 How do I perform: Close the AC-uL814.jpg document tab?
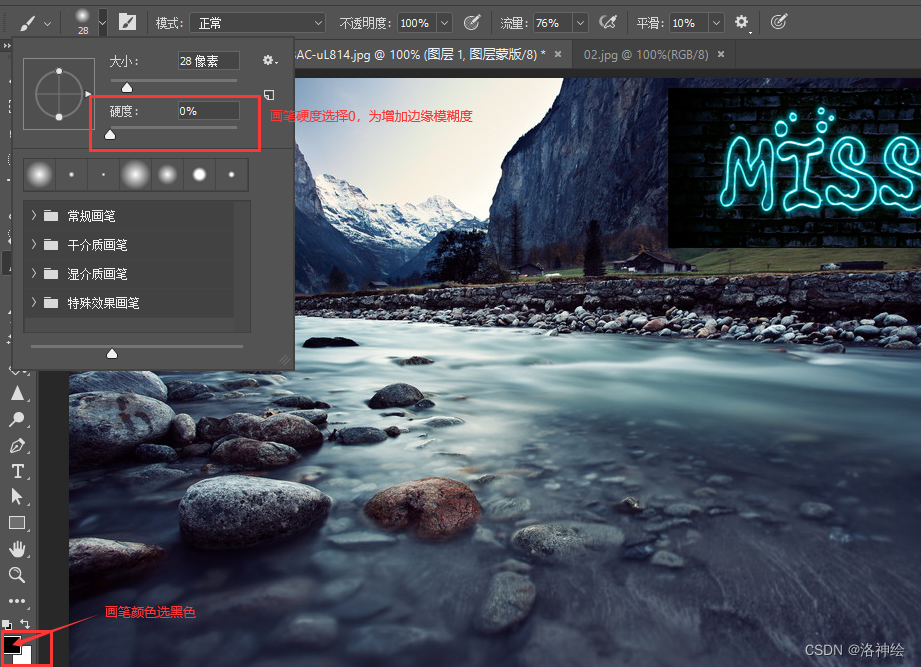click(x=558, y=54)
